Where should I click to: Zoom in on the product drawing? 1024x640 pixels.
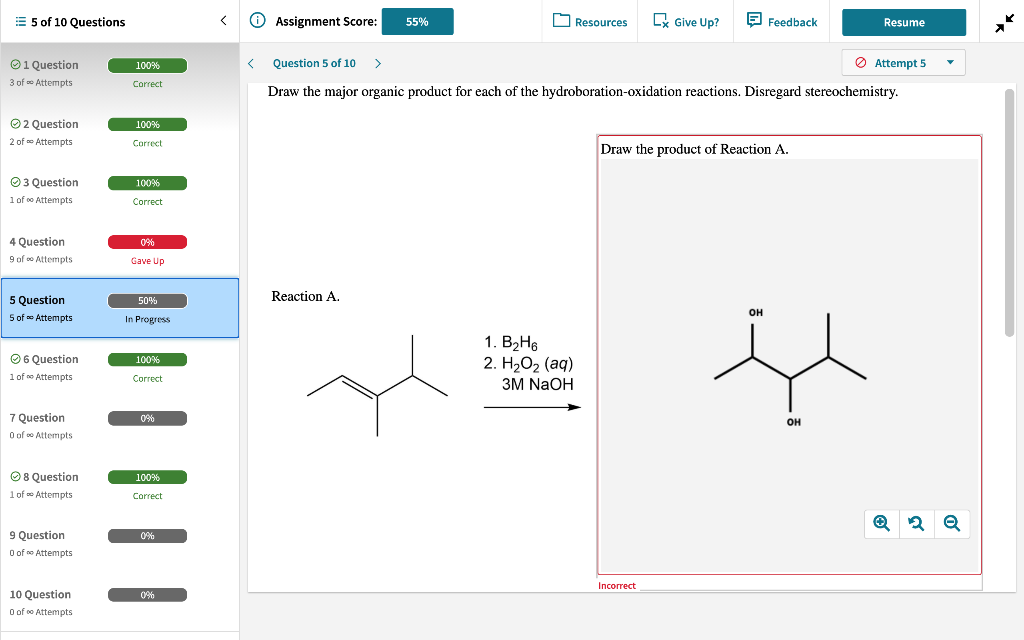pos(881,523)
